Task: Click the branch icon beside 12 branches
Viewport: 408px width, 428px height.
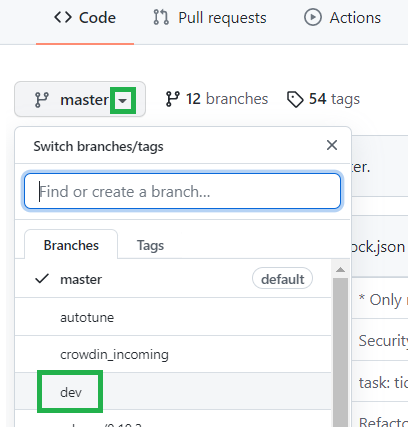Action: (172, 99)
